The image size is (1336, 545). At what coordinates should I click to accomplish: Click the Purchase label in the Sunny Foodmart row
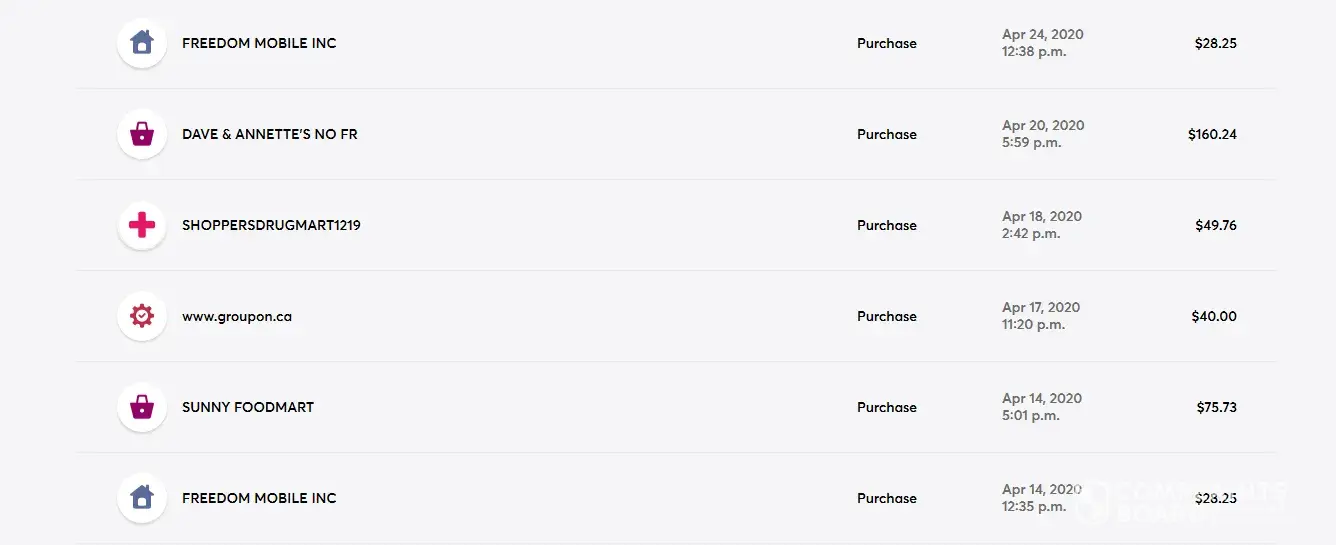pyautogui.click(x=886, y=407)
